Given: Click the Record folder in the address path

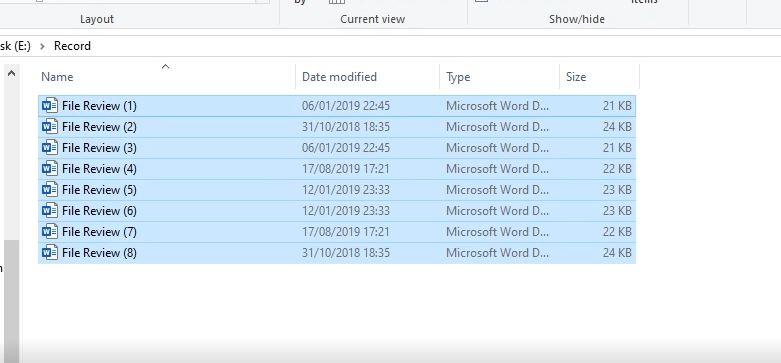Looking at the screenshot, I should (72, 46).
